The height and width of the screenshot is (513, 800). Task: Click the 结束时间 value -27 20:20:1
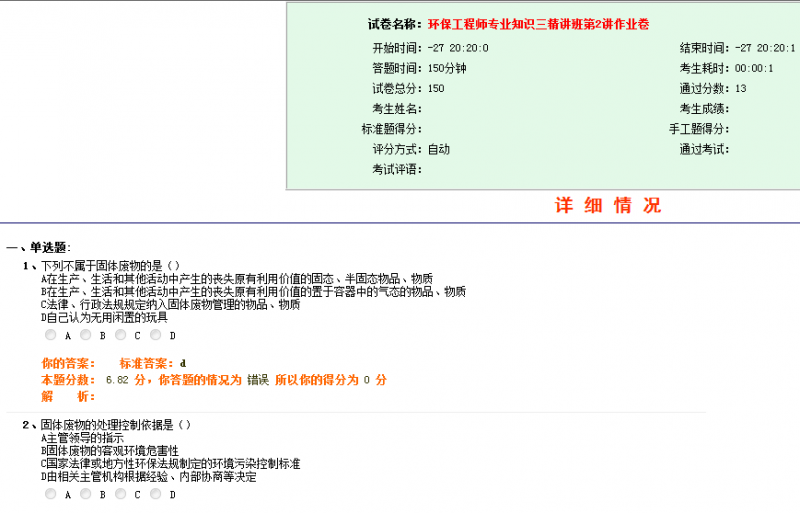(x=765, y=48)
